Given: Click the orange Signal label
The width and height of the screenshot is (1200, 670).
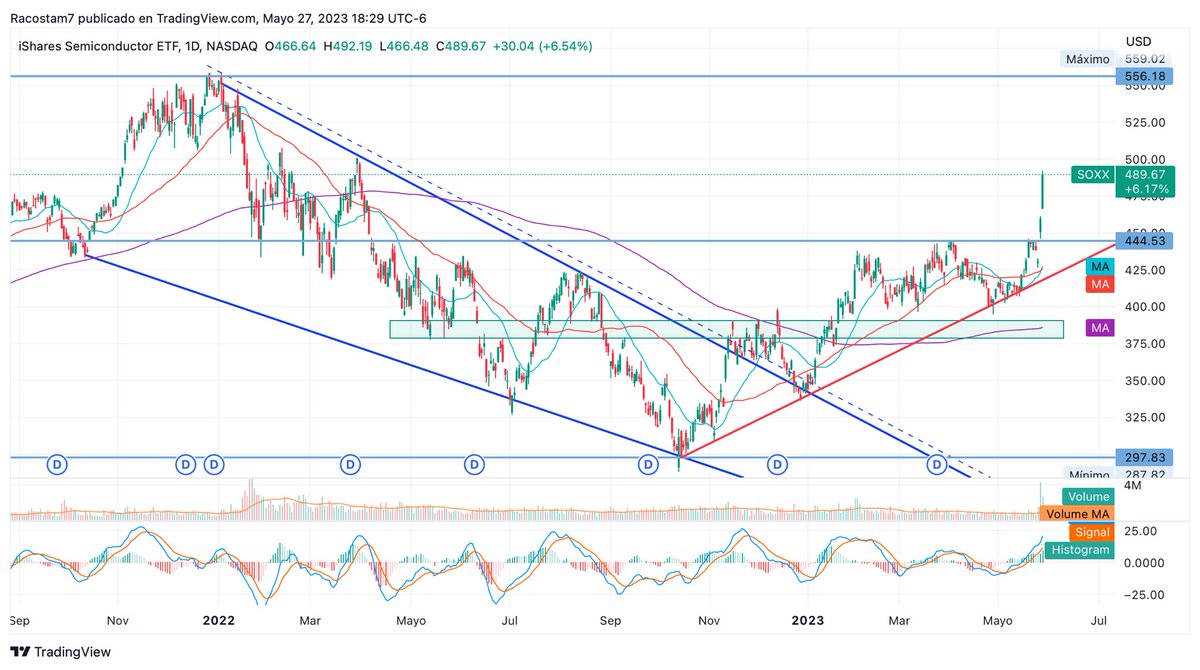Looking at the screenshot, I should pos(1092,533).
